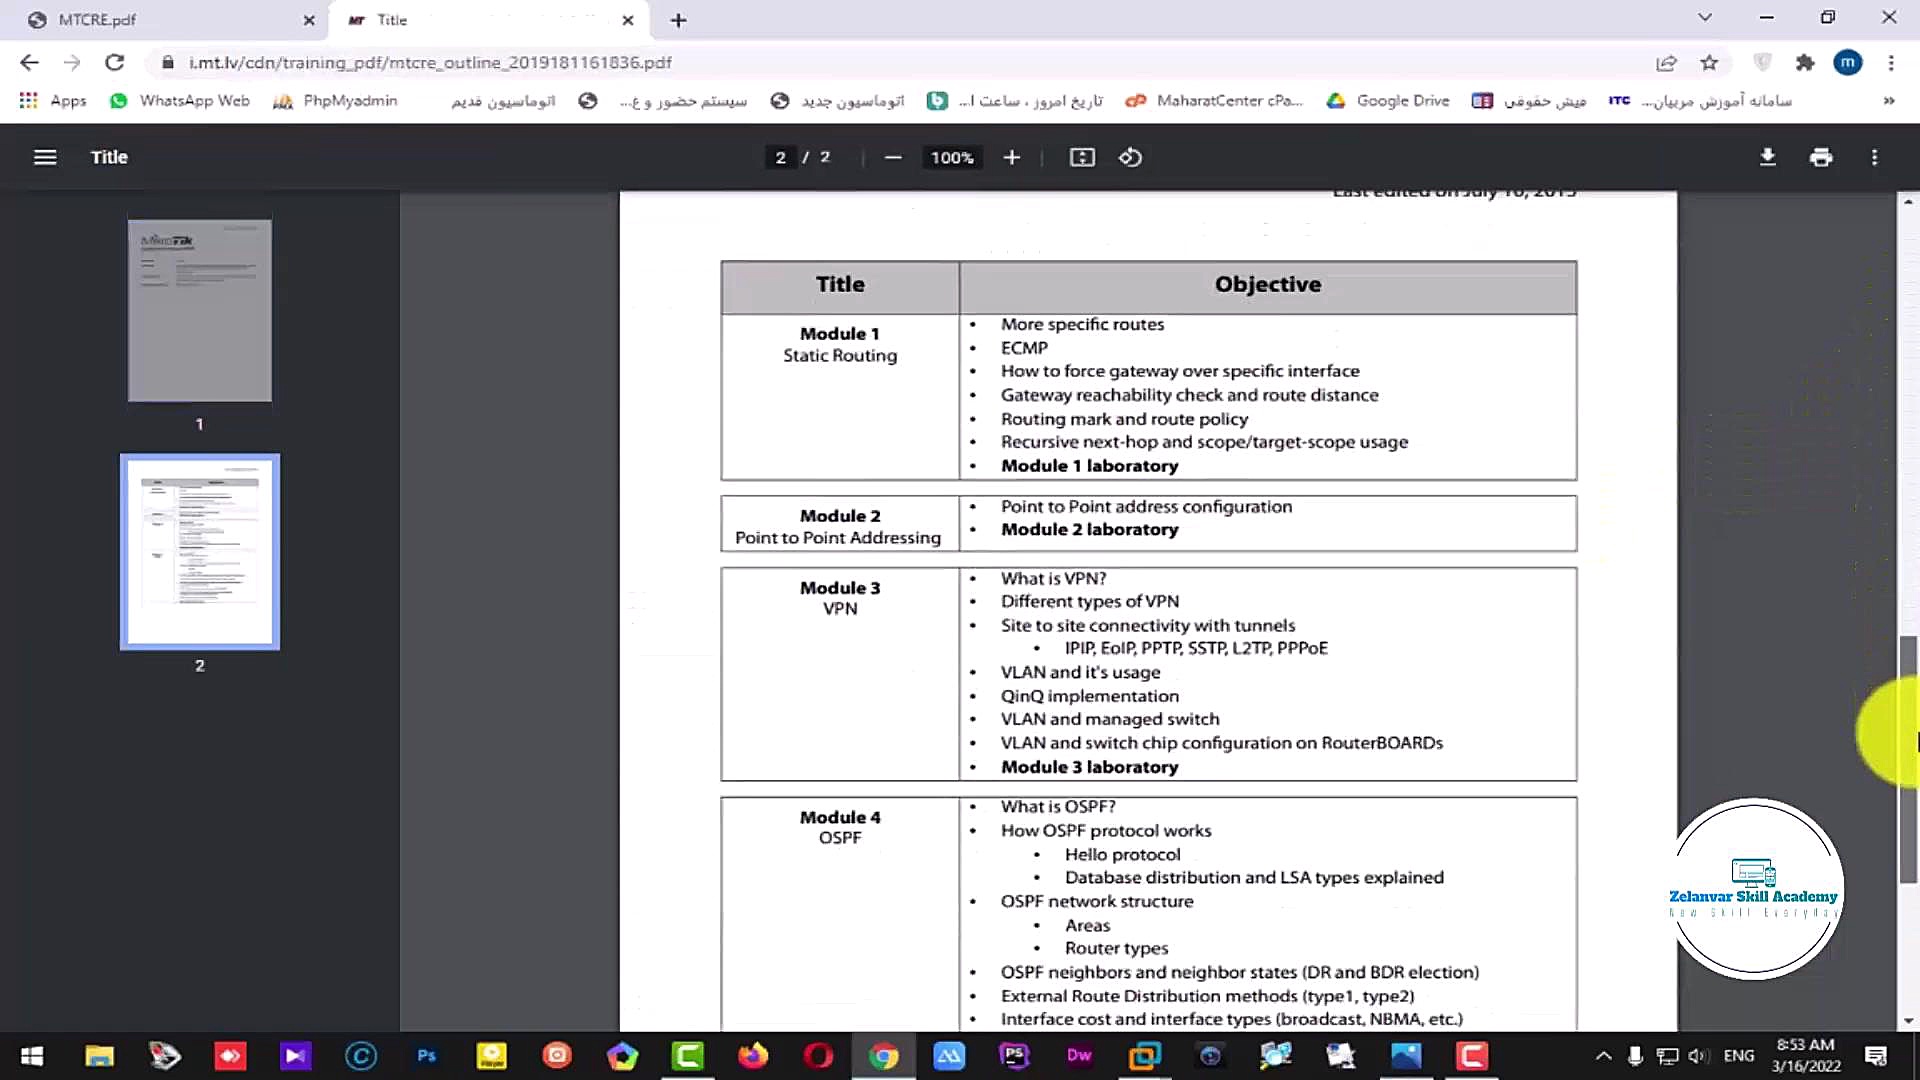1920x1080 pixels.
Task: Select page 1 thumbnail
Action: coord(200,310)
